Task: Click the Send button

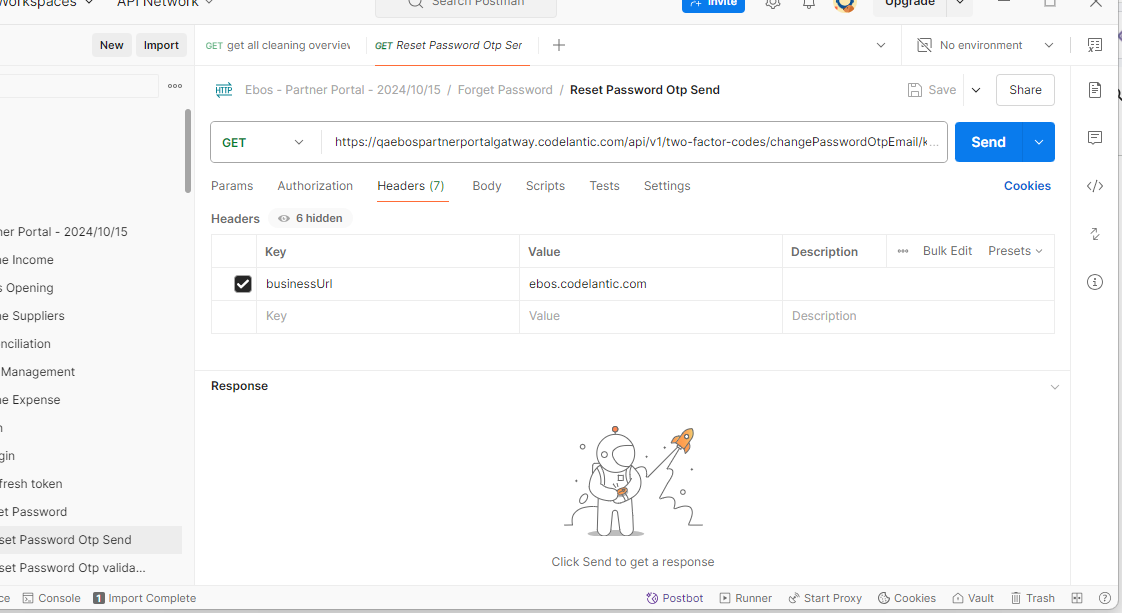Action: point(989,142)
